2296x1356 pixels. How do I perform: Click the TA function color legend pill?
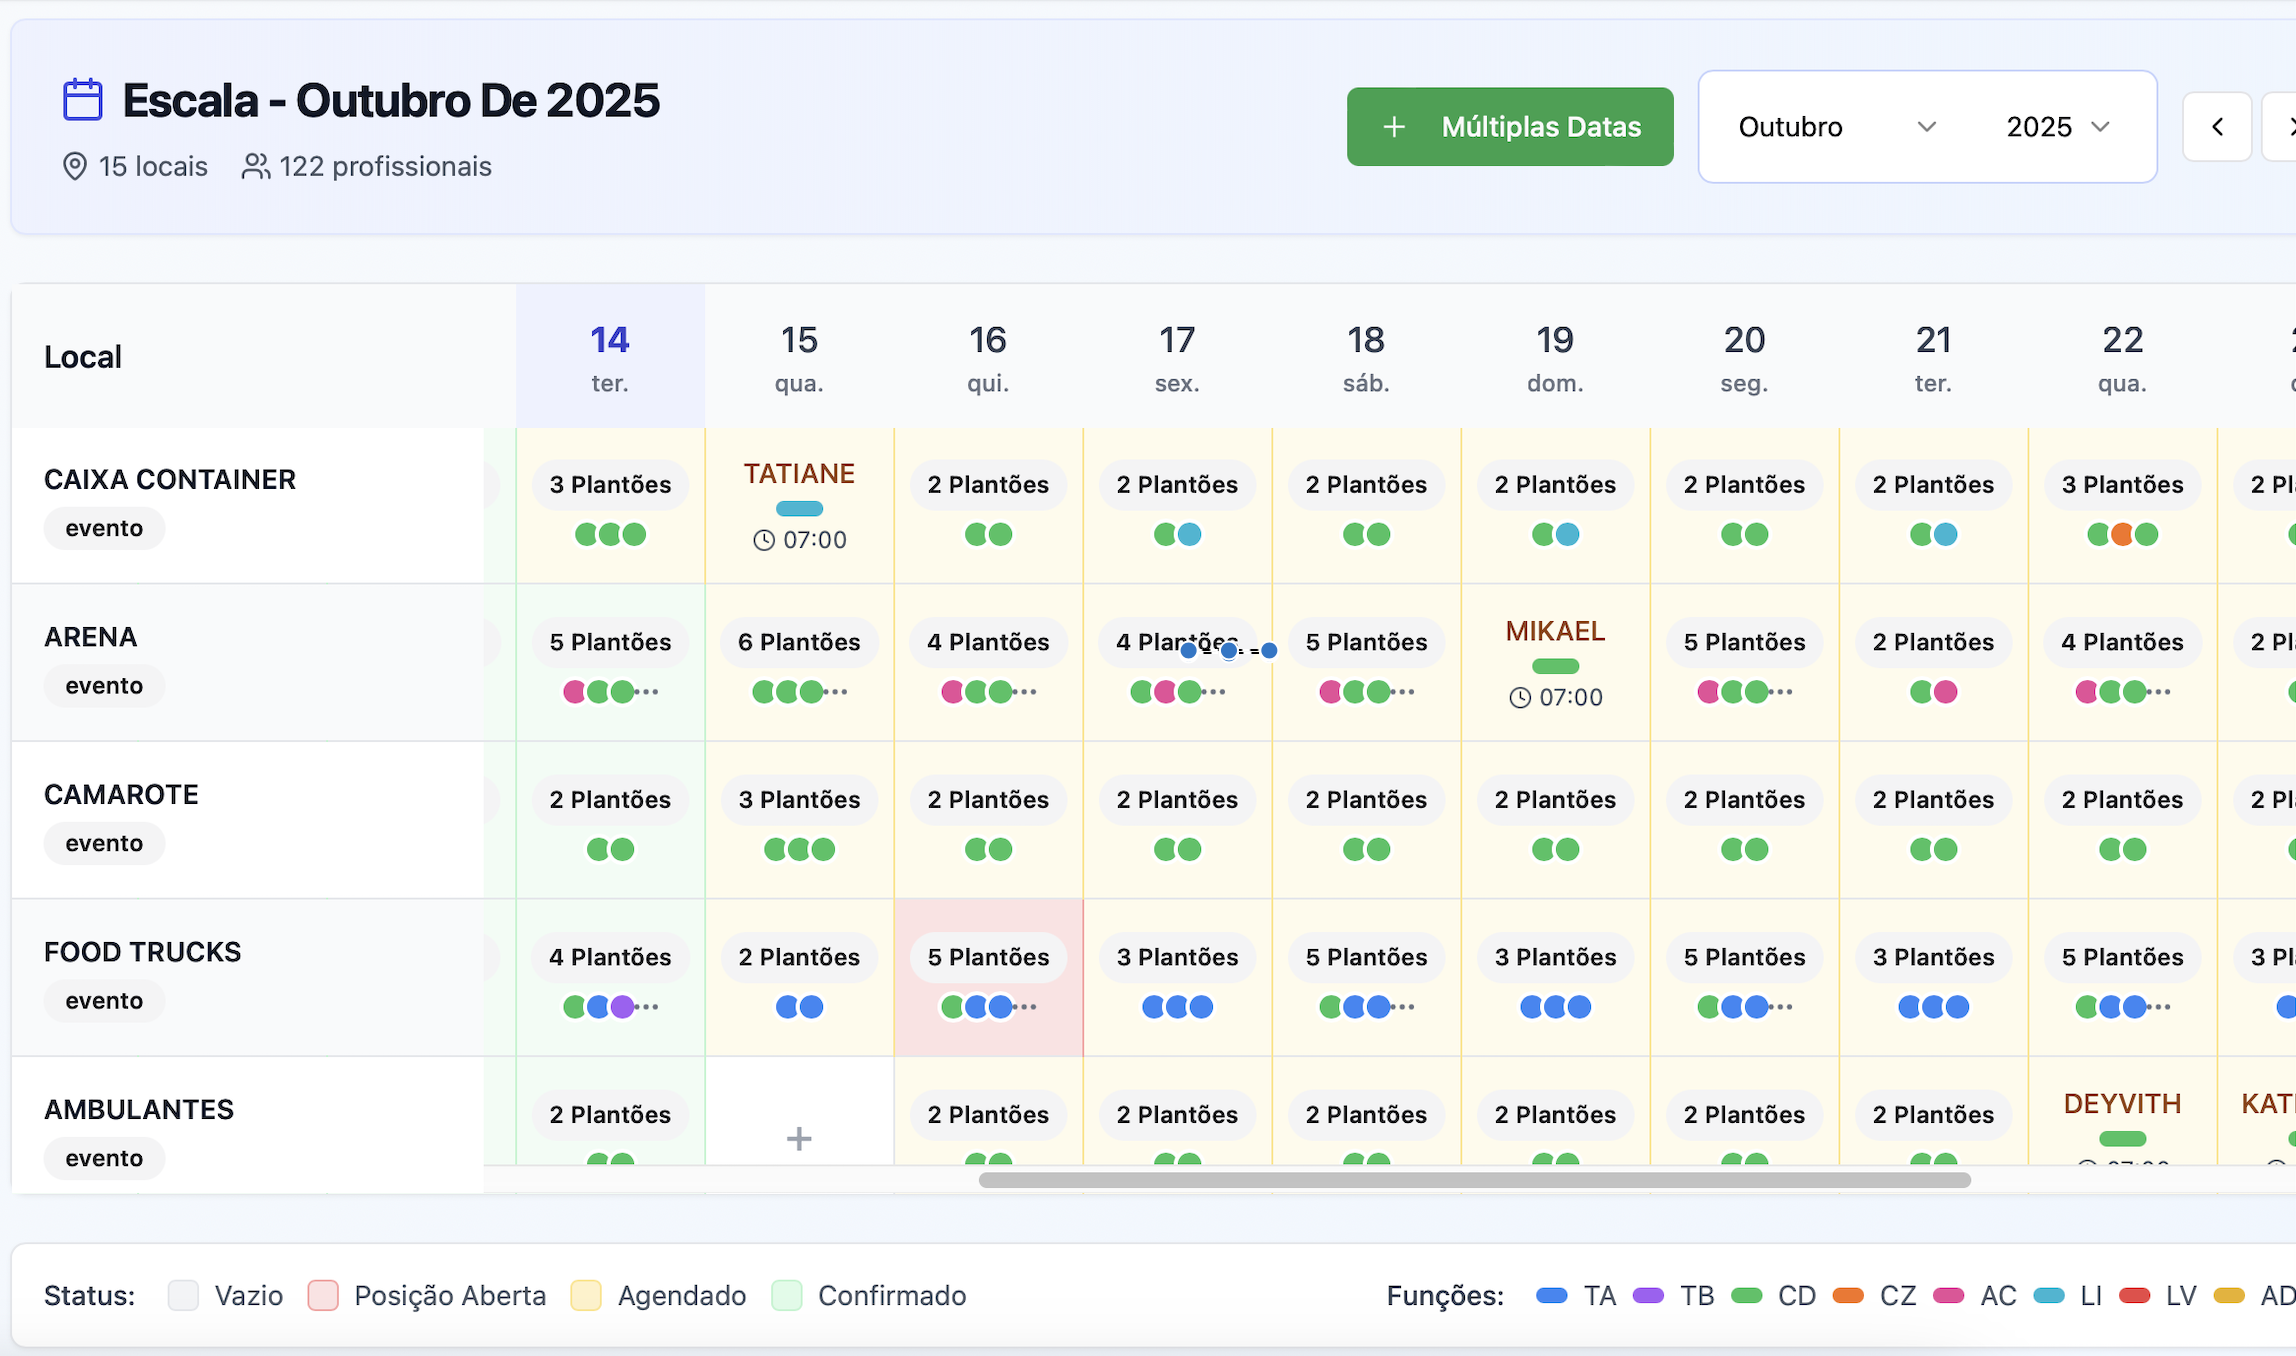(x=1551, y=1296)
